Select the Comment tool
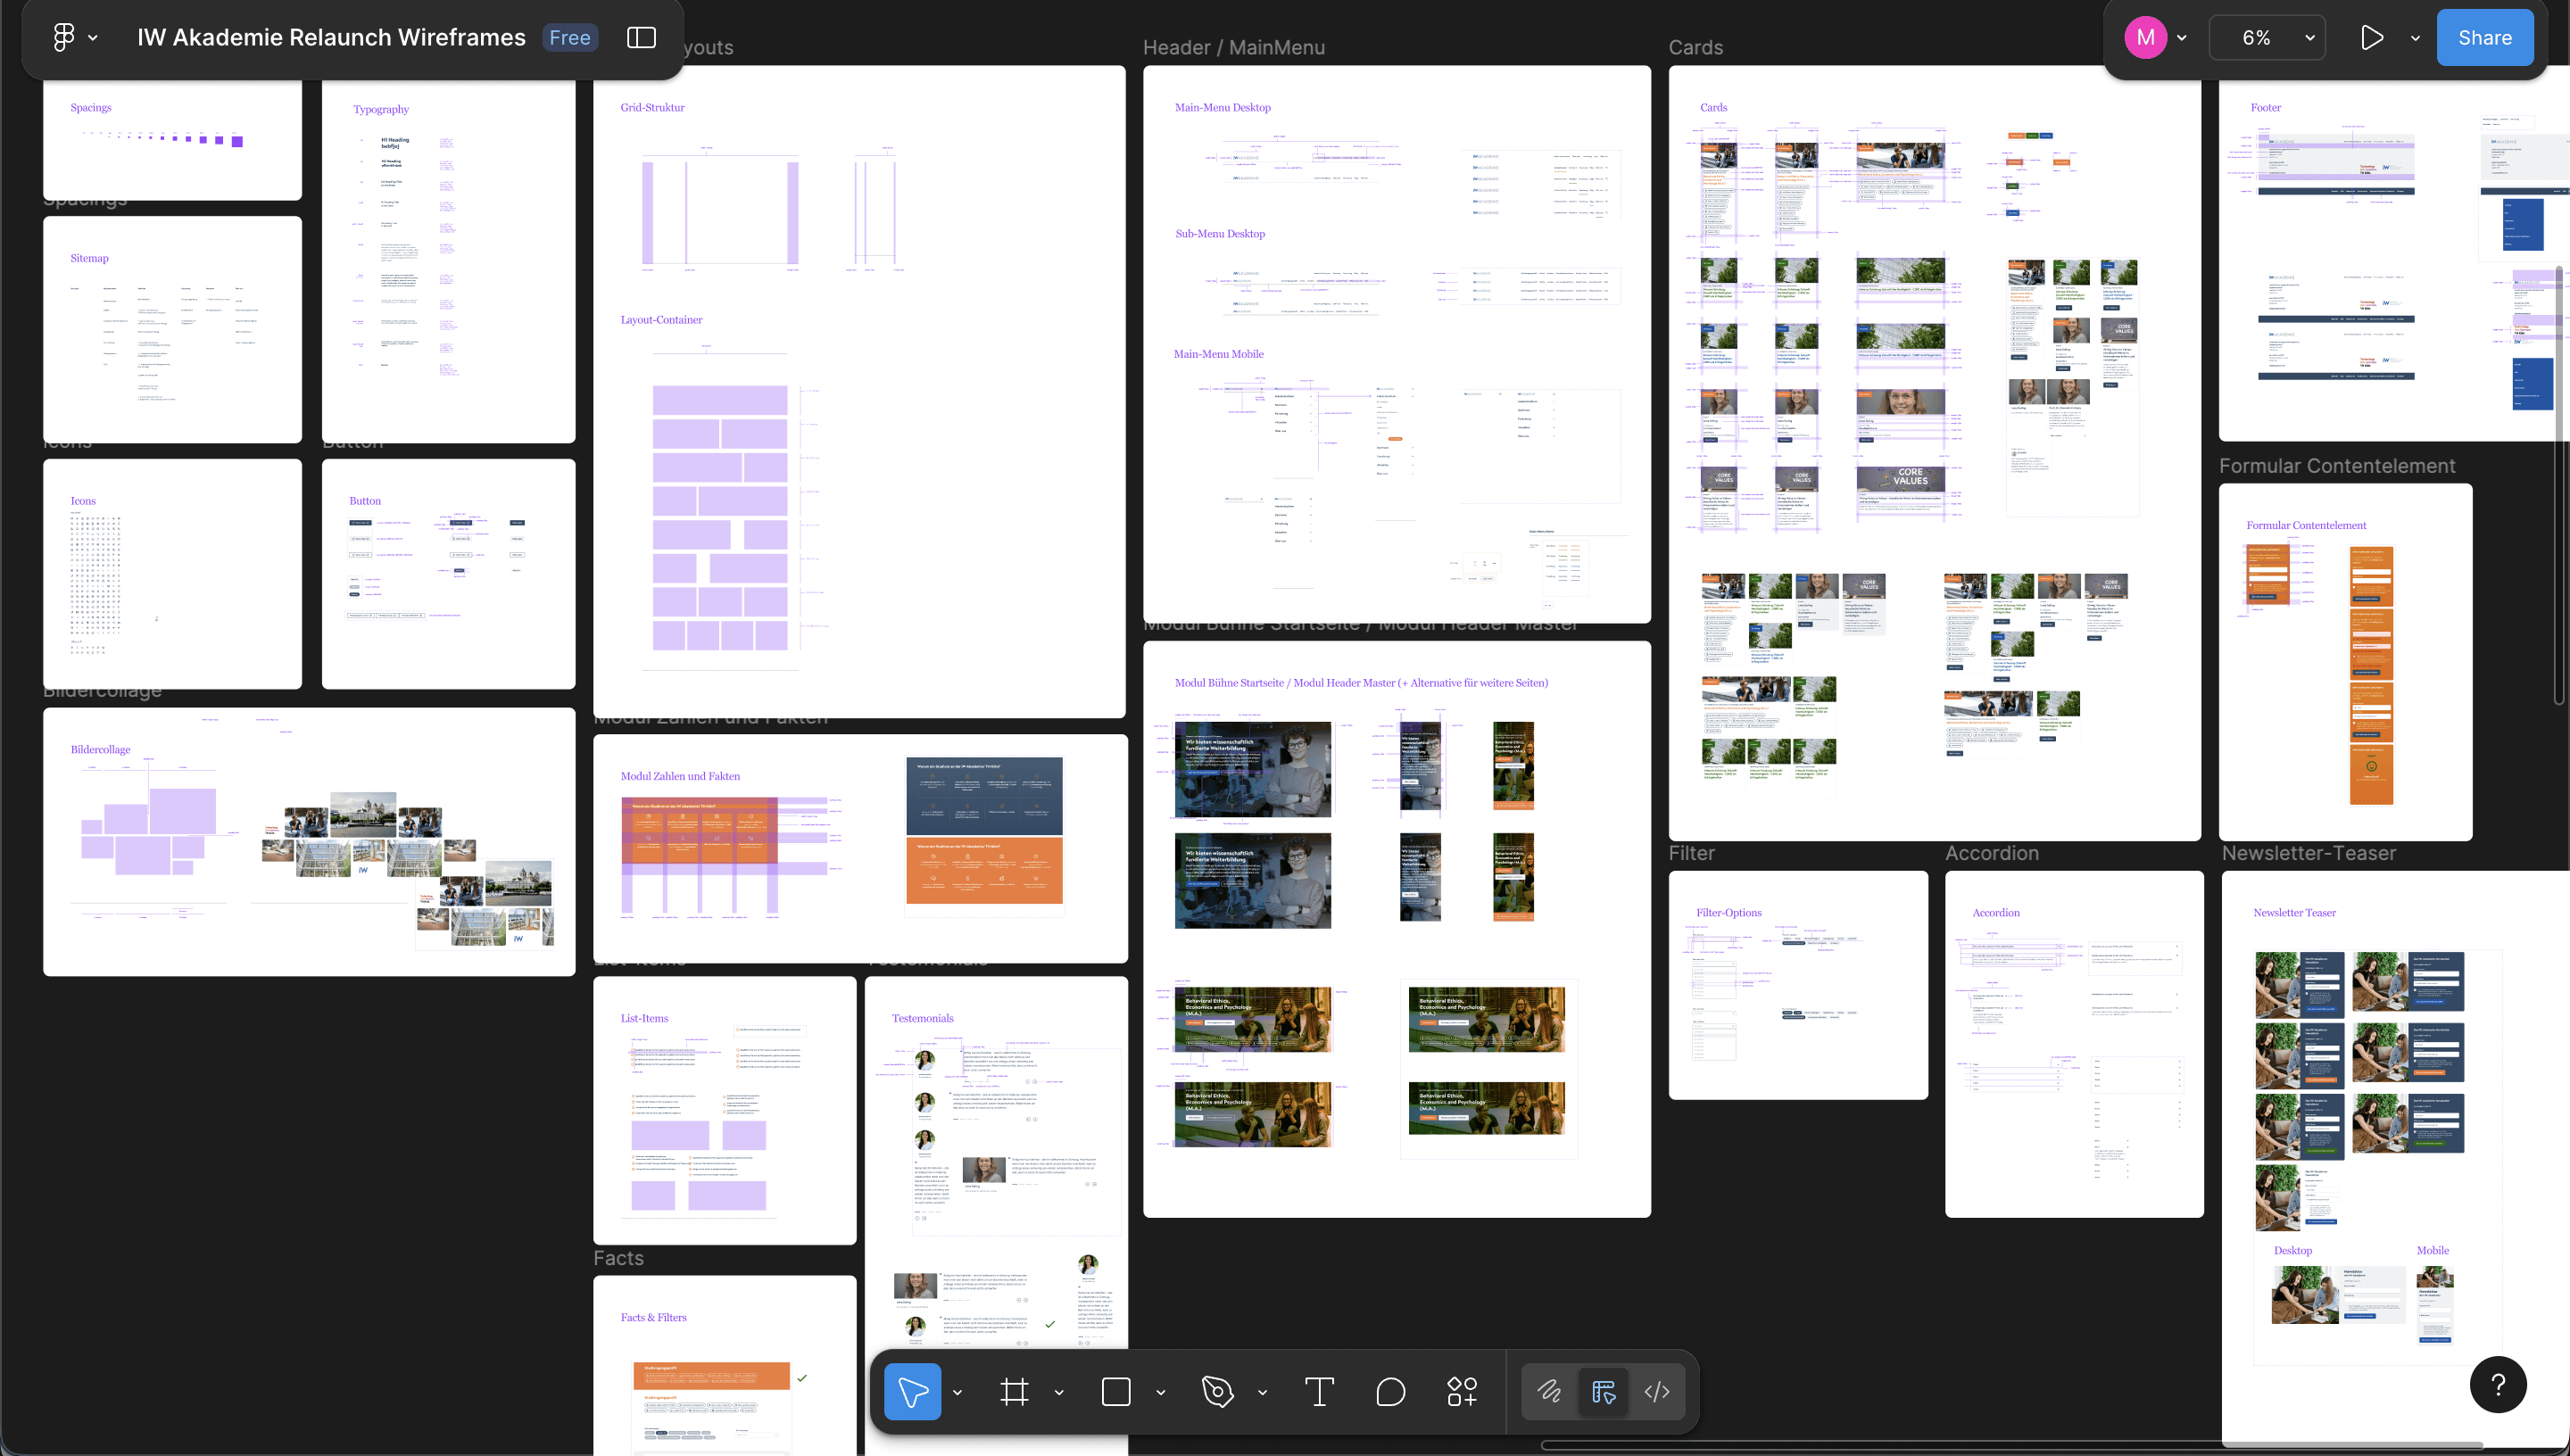This screenshot has height=1456, width=2570. [x=1390, y=1391]
